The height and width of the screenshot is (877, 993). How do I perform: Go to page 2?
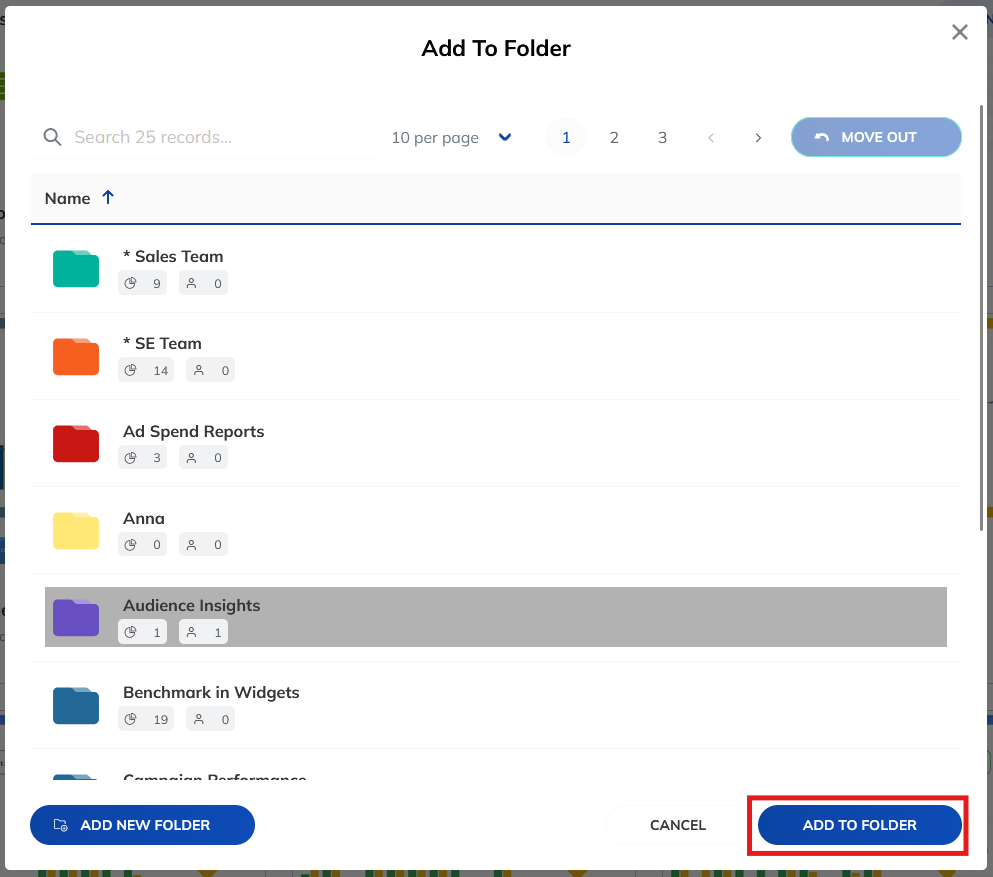(614, 137)
